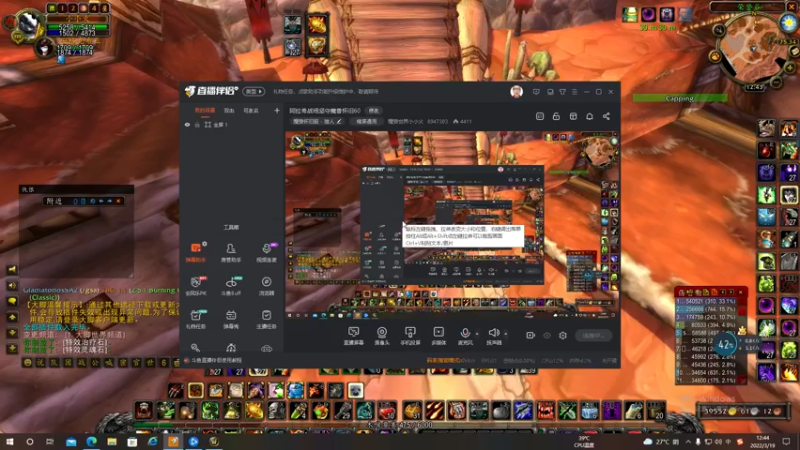This screenshot has width=800, height=450.
Task: Open the 视频连麦 tool
Action: click(266, 252)
